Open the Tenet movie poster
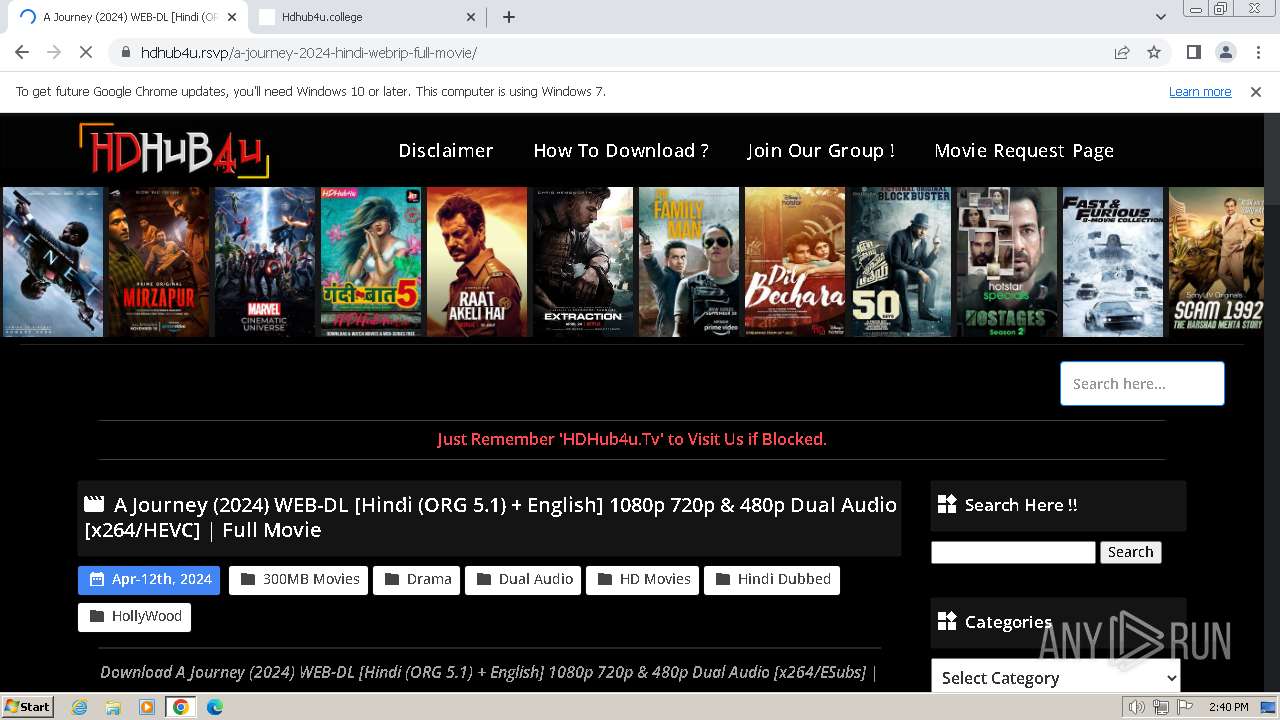 [x=53, y=262]
